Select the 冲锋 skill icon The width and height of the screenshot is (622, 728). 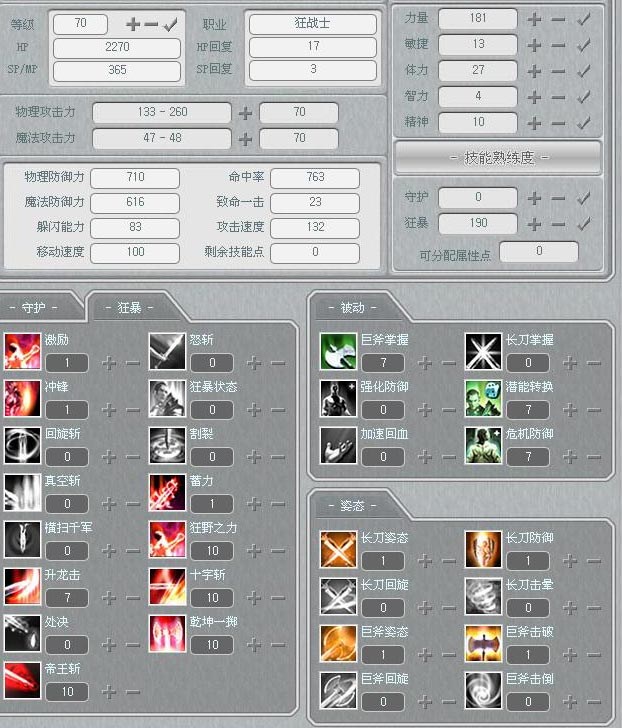point(22,398)
